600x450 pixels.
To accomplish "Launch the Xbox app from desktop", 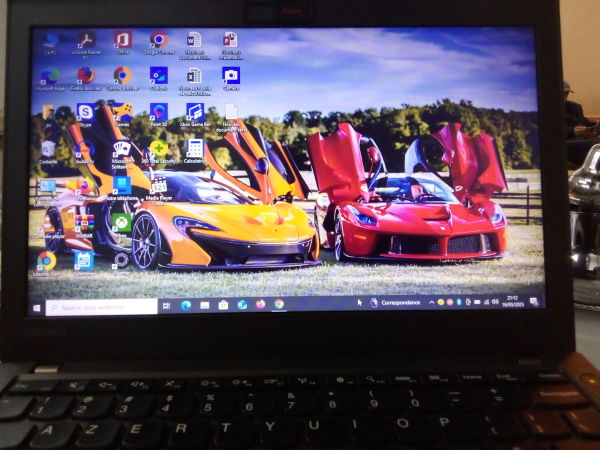I will coord(121,222).
